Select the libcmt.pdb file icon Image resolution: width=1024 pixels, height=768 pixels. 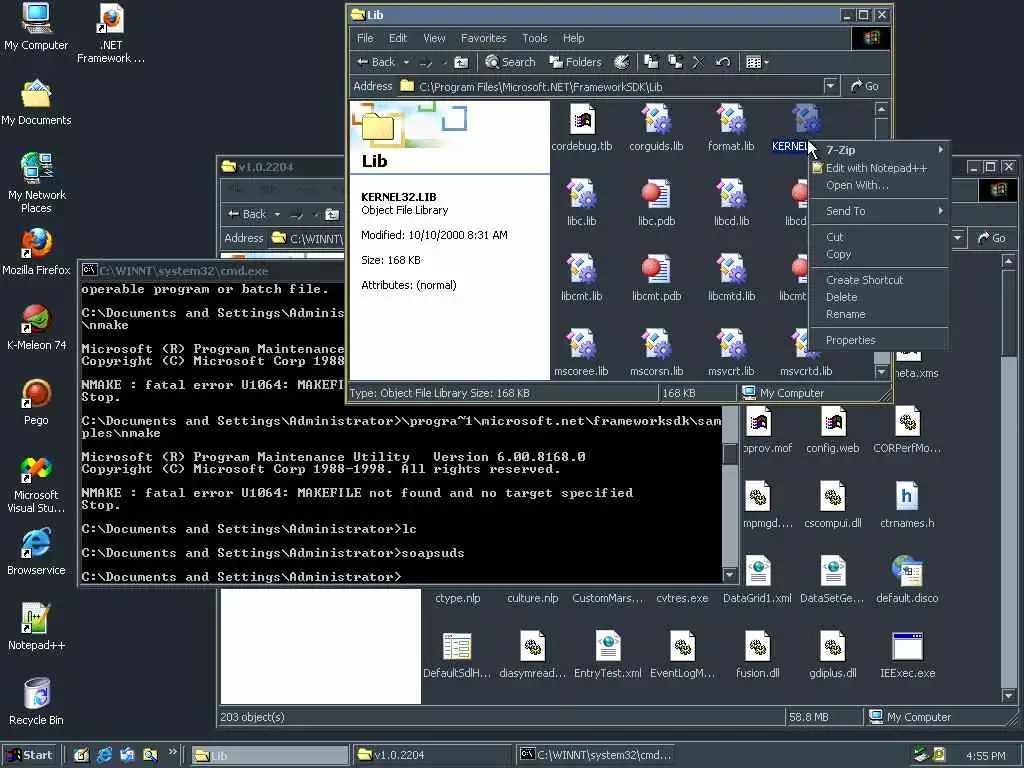coord(656,270)
